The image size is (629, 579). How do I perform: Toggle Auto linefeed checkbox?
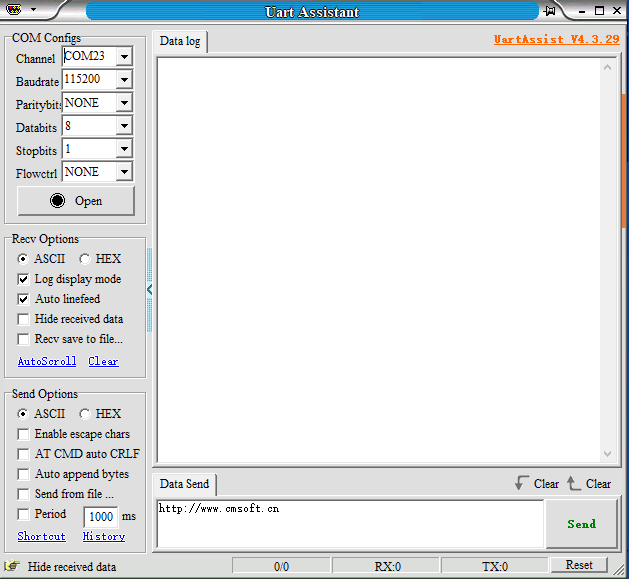(23, 299)
